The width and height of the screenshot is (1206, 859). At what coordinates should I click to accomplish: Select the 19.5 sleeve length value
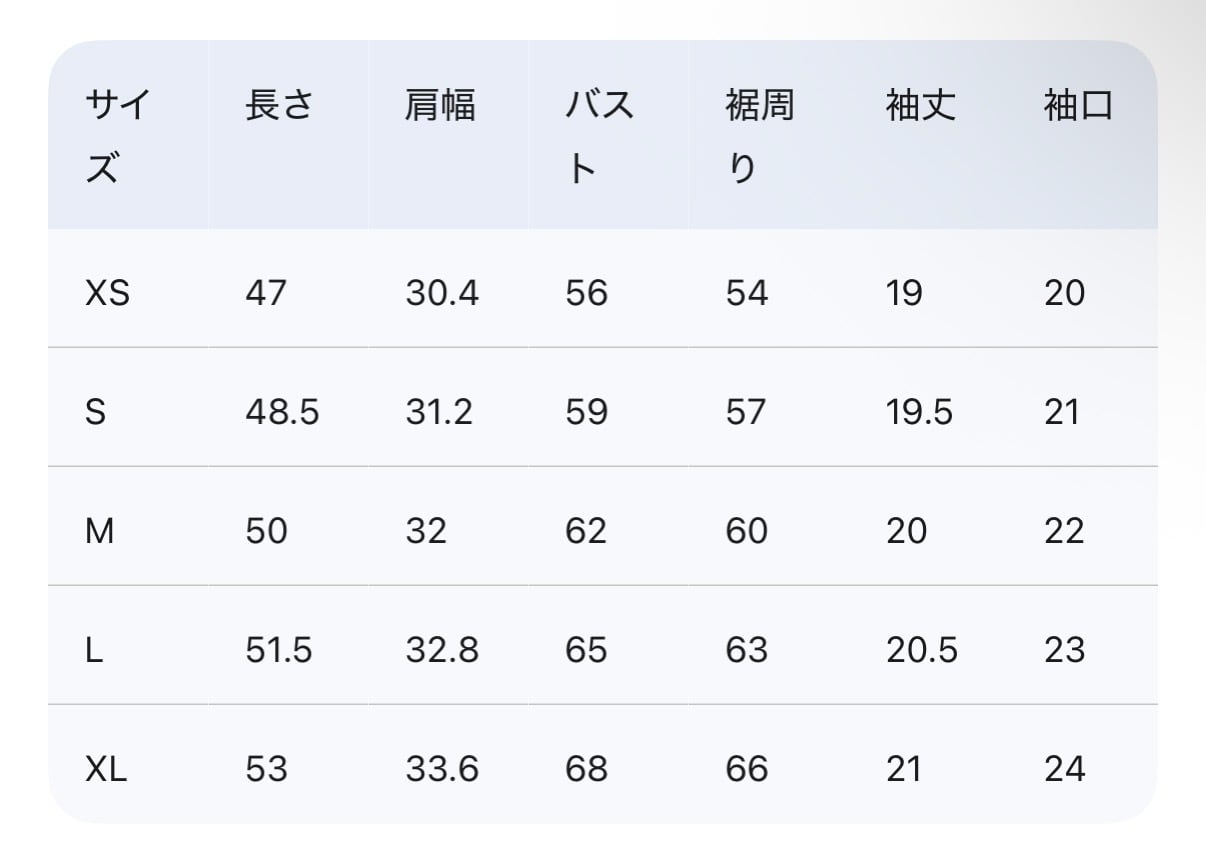(919, 412)
